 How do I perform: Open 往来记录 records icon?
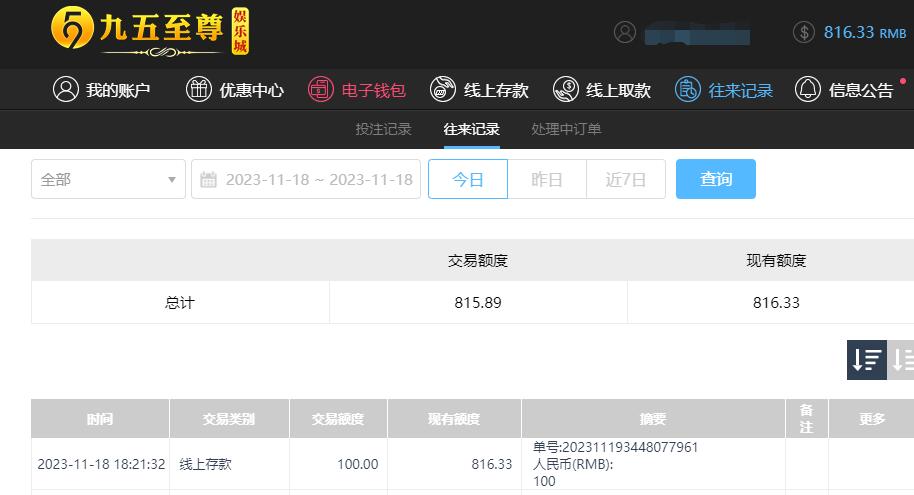[x=687, y=89]
